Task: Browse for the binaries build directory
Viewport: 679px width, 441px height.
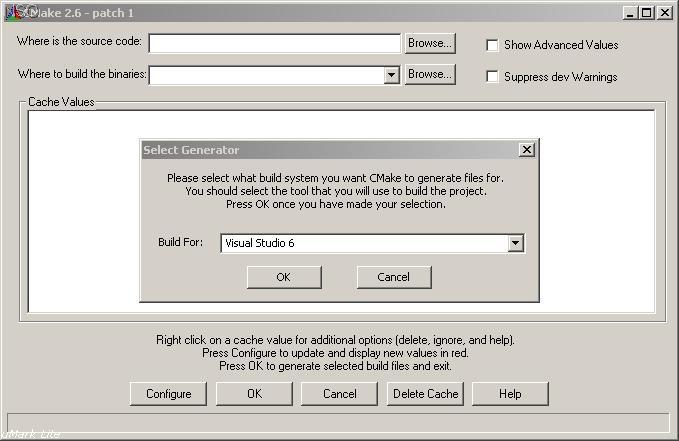Action: click(430, 74)
